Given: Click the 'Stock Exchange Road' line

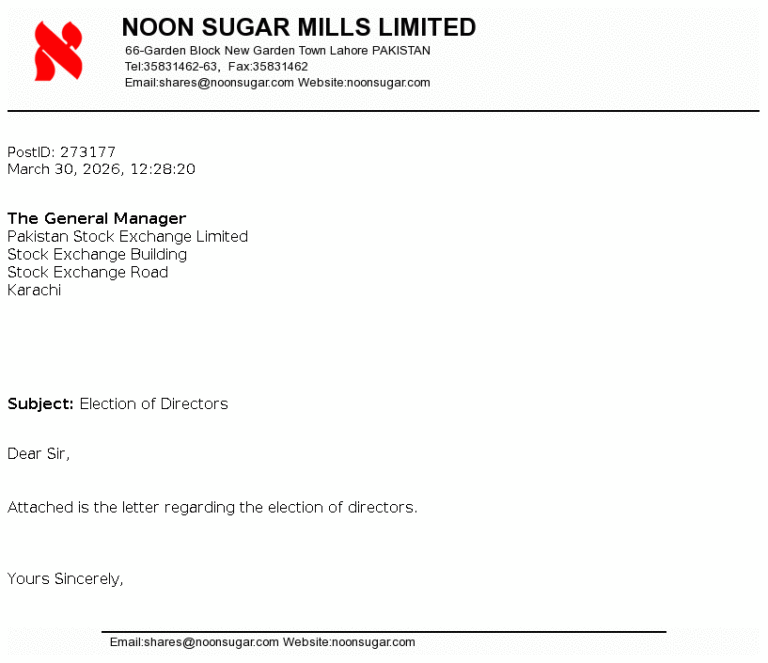Looking at the screenshot, I should (x=87, y=272).
